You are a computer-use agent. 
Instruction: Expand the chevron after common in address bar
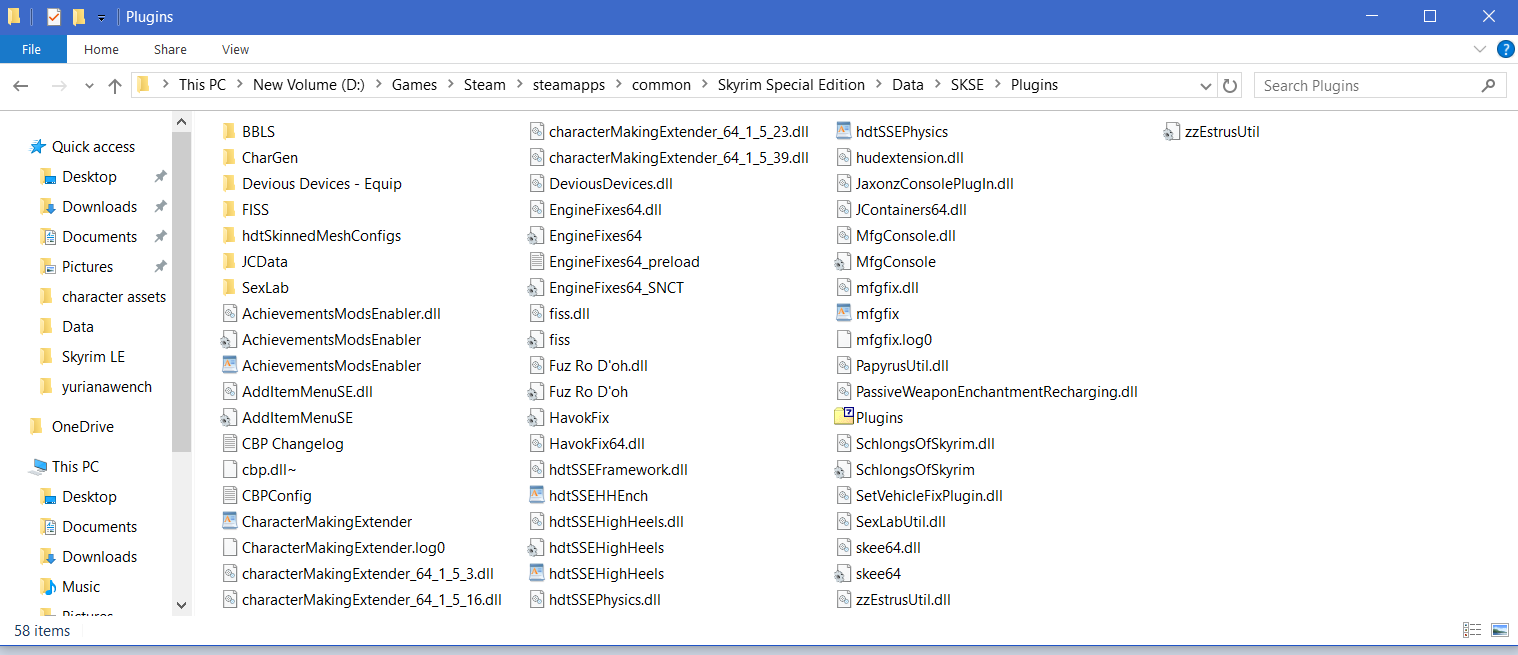pyautogui.click(x=704, y=86)
